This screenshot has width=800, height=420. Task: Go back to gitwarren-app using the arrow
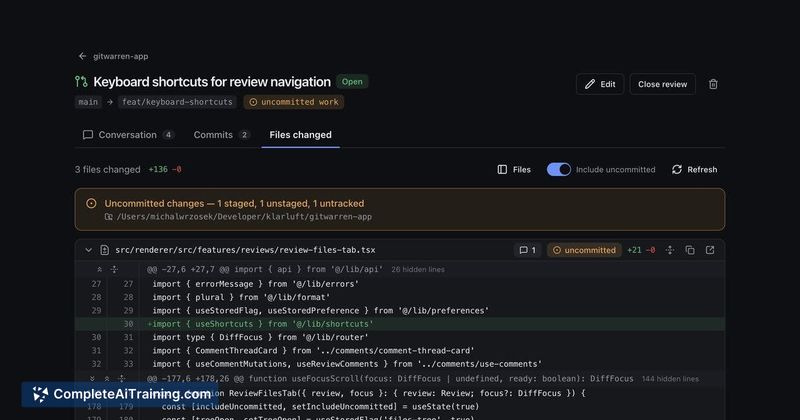point(82,56)
